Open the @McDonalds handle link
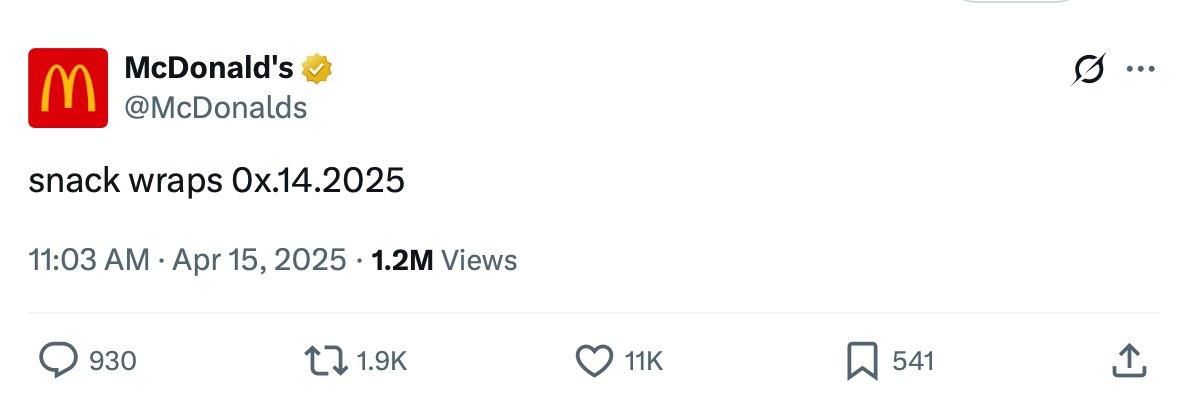 coord(215,107)
